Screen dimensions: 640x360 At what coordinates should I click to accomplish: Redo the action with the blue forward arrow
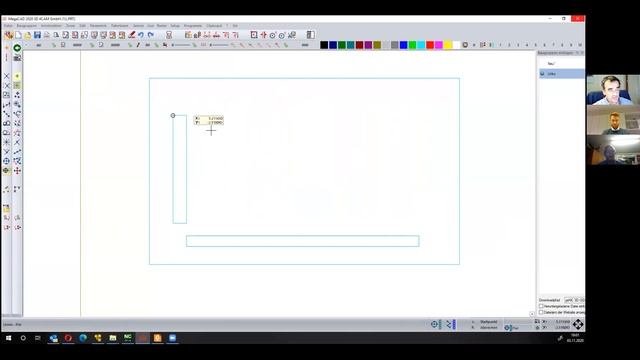(x=151, y=35)
